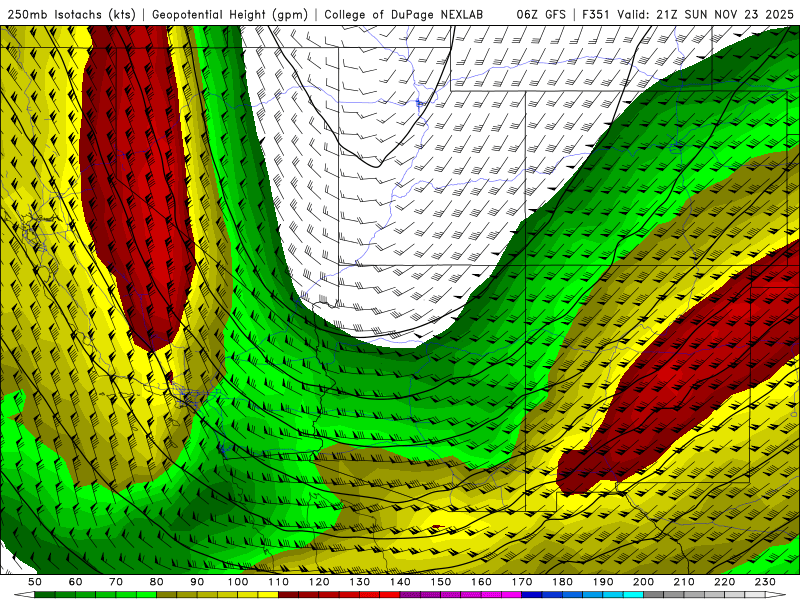Click the legend value 220

click(725, 582)
